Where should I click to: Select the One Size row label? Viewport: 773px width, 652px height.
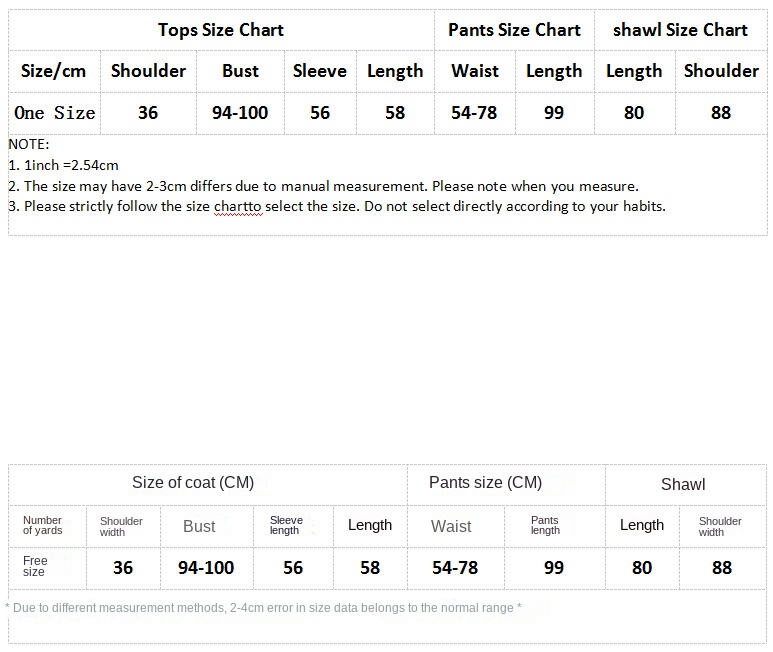55,113
